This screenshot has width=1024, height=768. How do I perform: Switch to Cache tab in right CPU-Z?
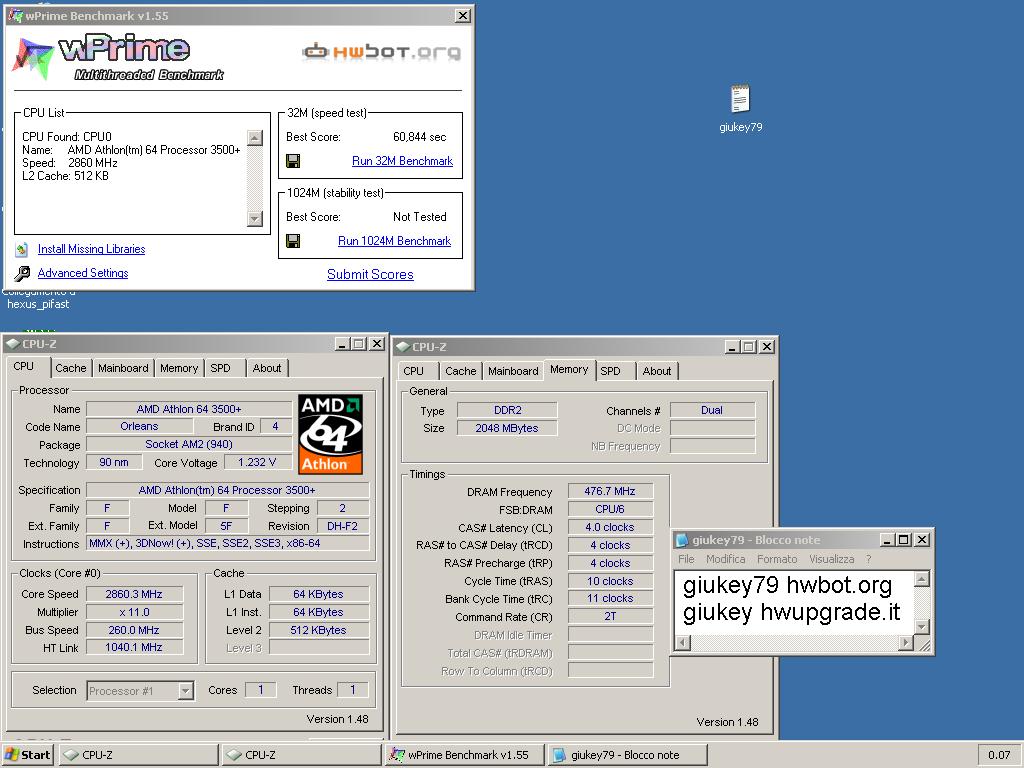[x=460, y=371]
